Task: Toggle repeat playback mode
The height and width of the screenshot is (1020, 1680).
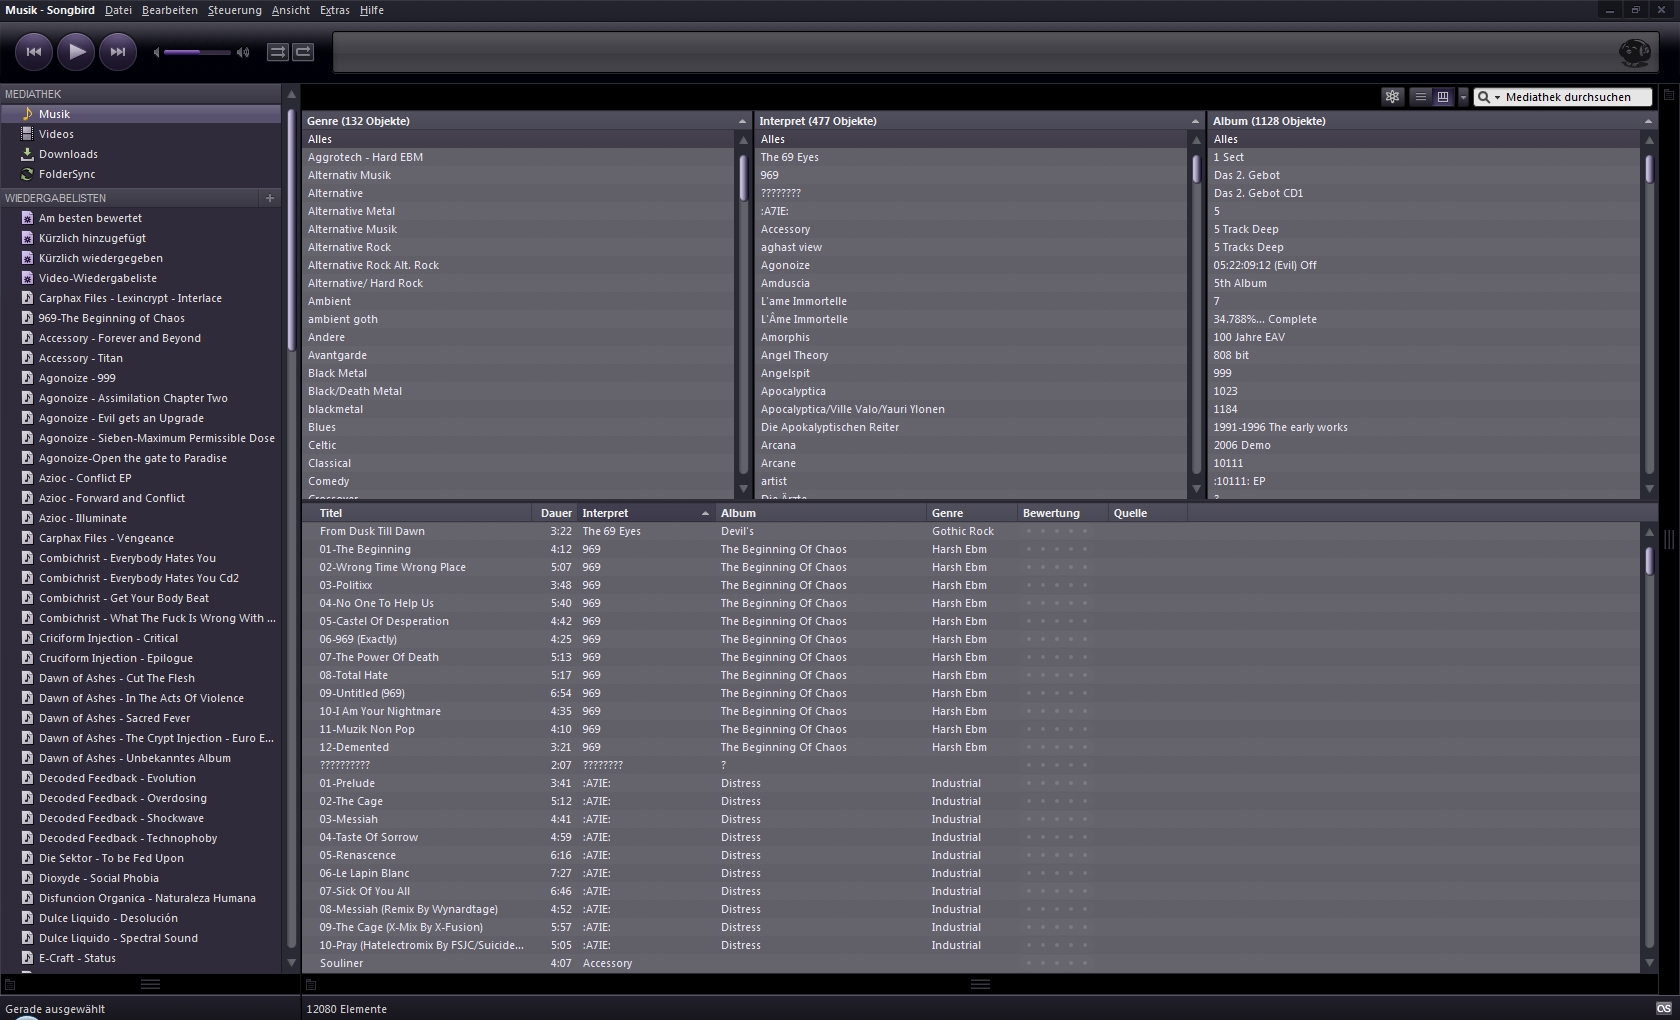Action: [303, 52]
